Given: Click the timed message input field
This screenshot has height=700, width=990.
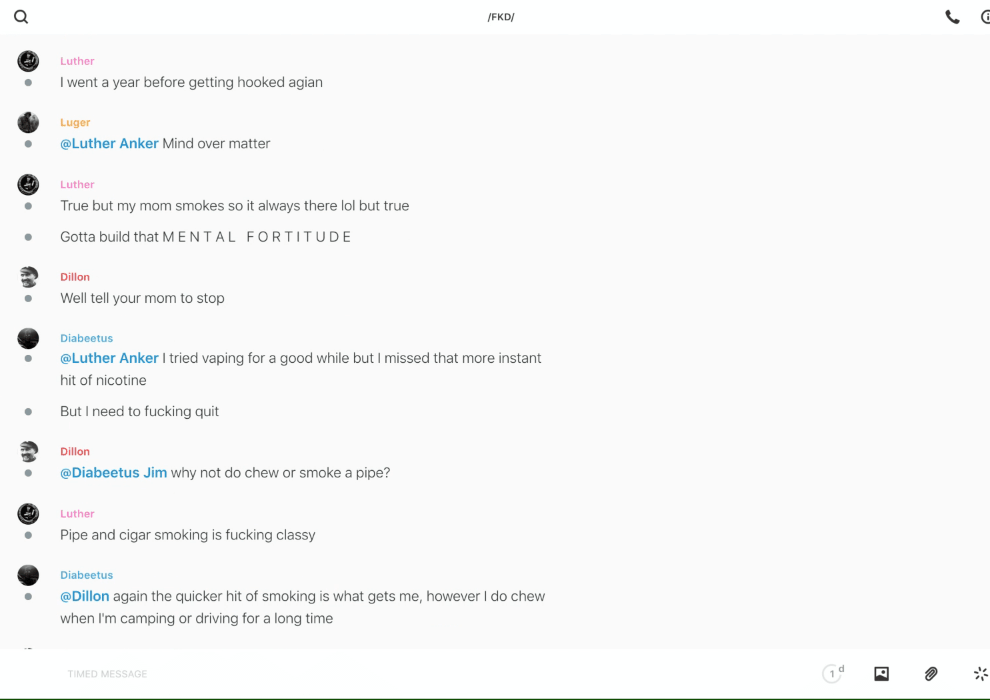Looking at the screenshot, I should (x=400, y=674).
